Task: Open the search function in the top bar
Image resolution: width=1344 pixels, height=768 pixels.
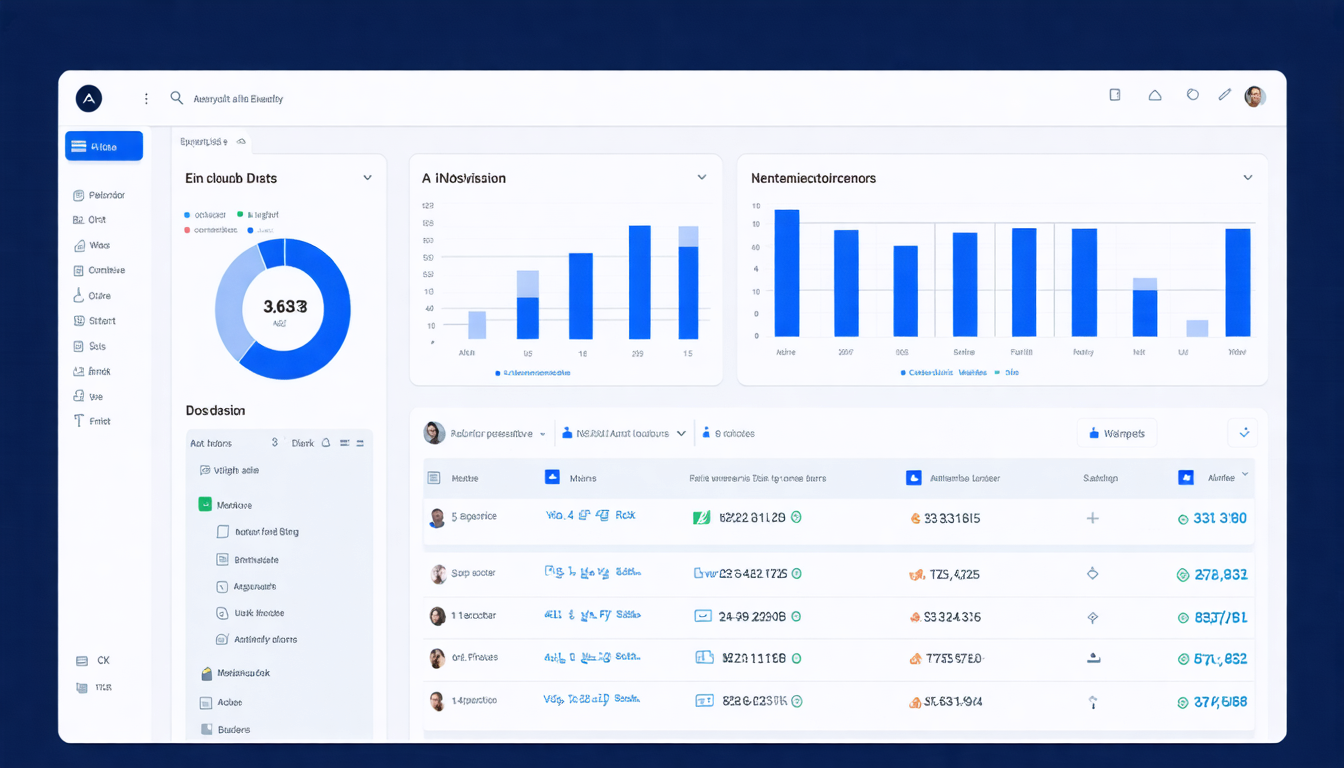Action: point(177,98)
